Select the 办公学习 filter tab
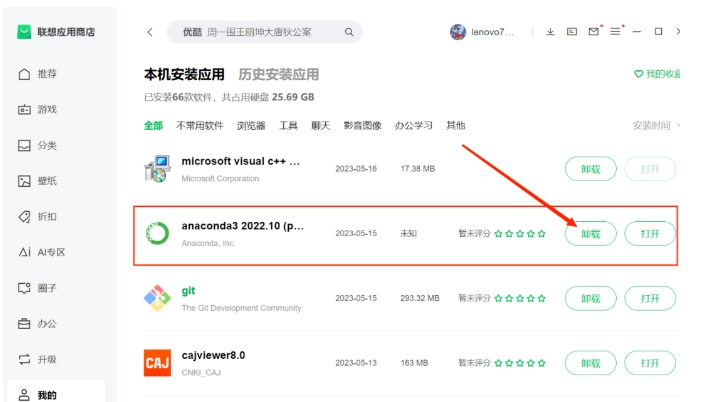Image resolution: width=702 pixels, height=402 pixels. pos(414,126)
